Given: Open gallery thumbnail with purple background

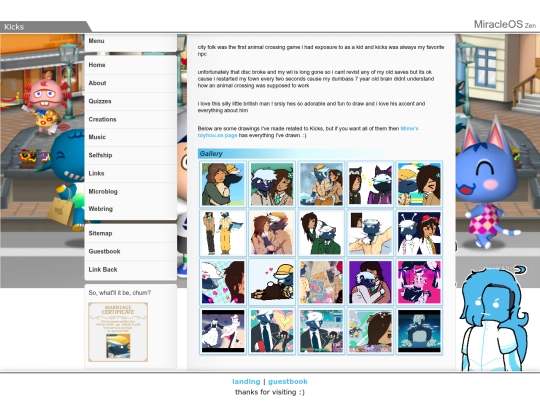Looking at the screenshot, I should click(x=370, y=282).
